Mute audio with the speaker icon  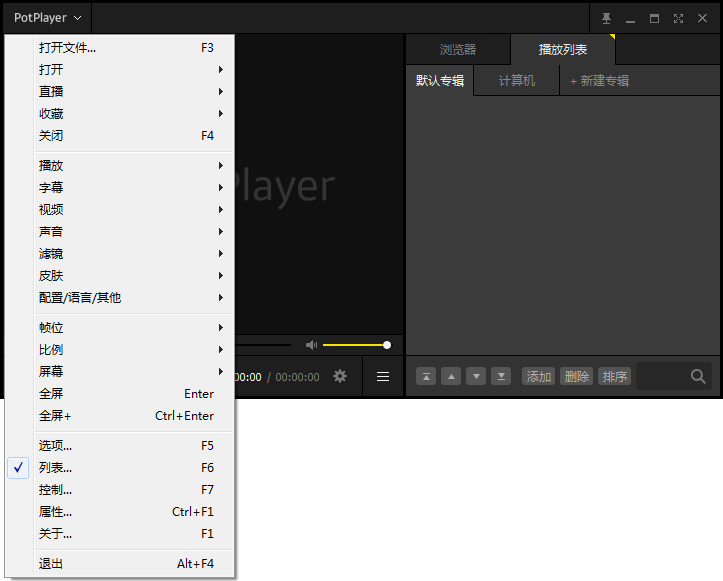[311, 345]
